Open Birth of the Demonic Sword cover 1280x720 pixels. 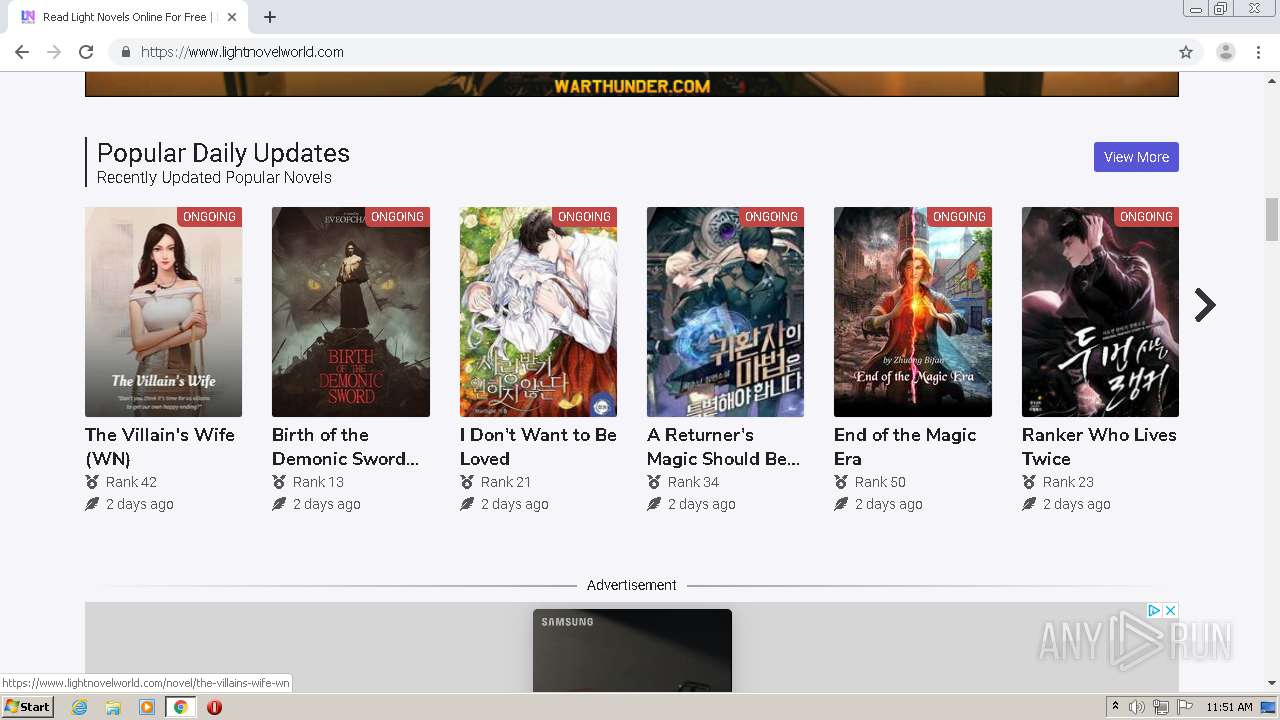pyautogui.click(x=351, y=312)
